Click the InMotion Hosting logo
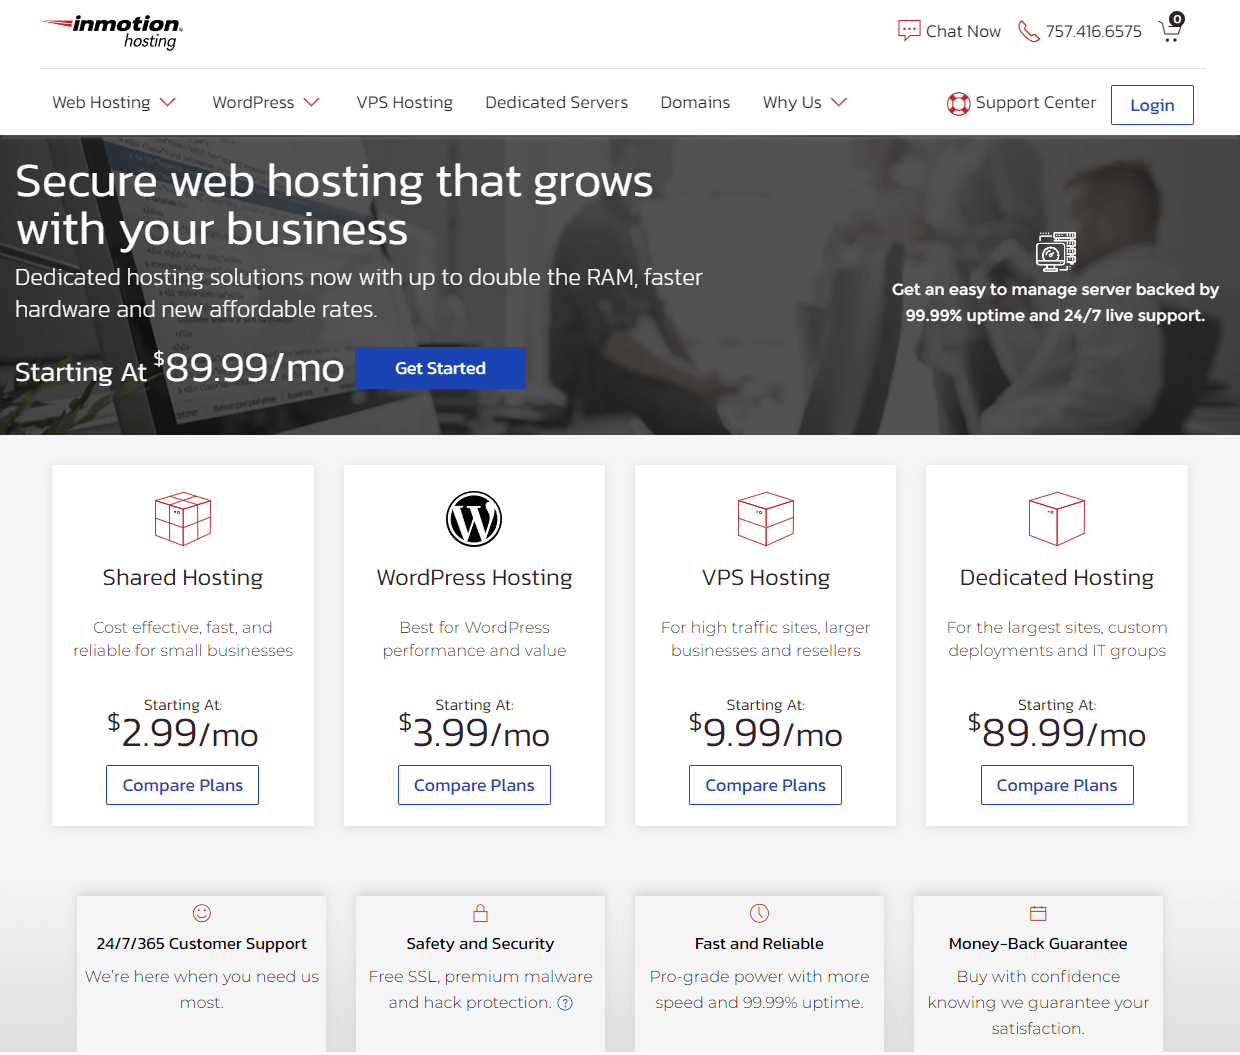The height and width of the screenshot is (1055, 1240). (113, 31)
